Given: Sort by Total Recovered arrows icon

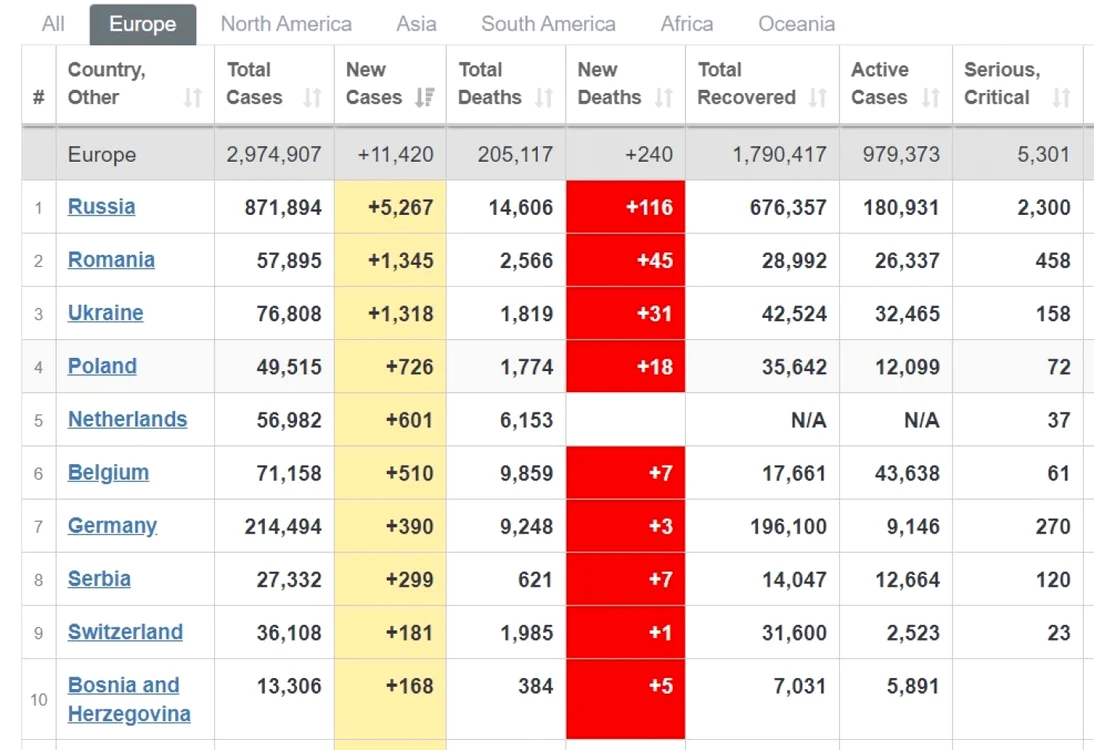Looking at the screenshot, I should point(818,98).
